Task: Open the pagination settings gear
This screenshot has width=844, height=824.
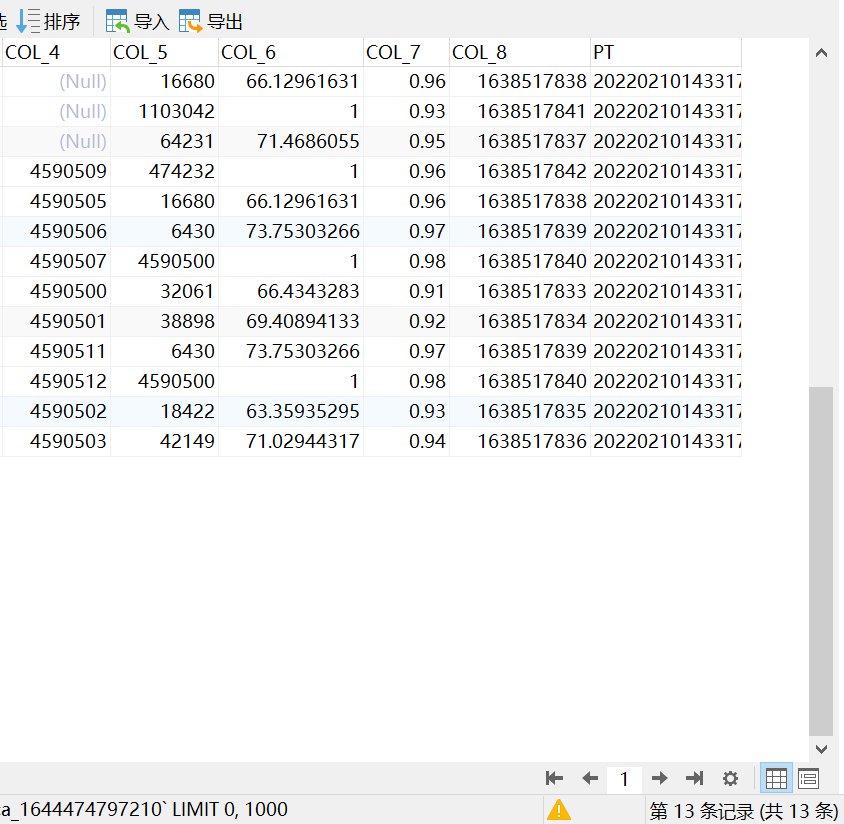Action: coord(730,778)
